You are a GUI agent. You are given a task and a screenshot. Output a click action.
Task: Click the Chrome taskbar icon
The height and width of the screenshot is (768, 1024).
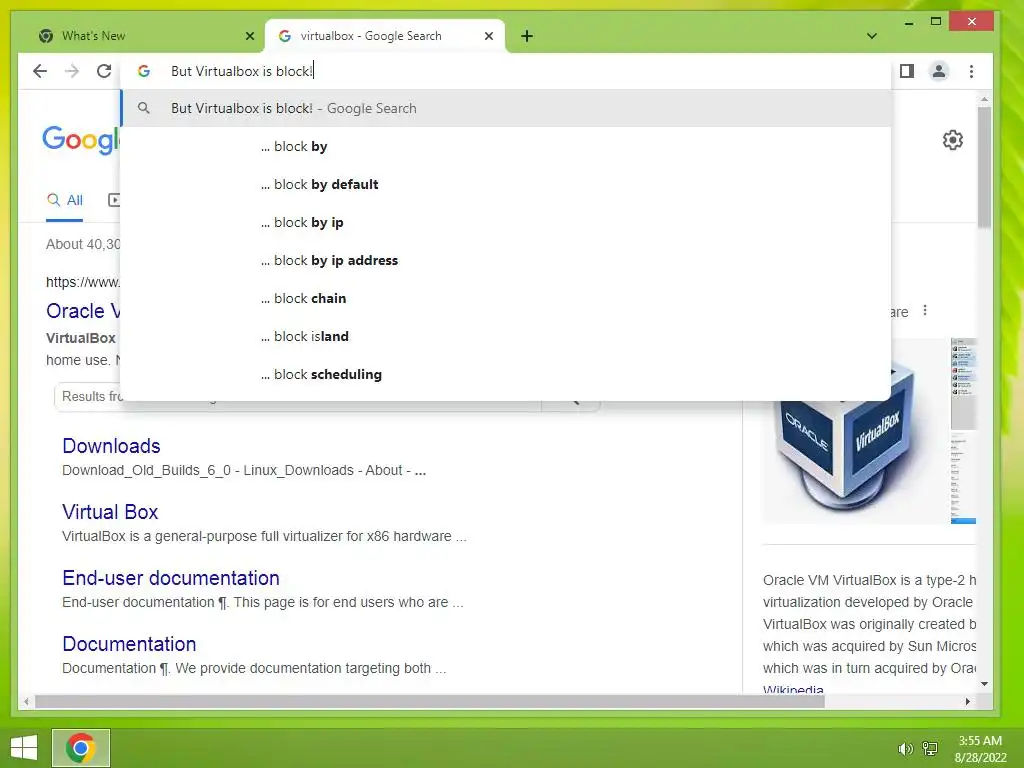tap(81, 748)
